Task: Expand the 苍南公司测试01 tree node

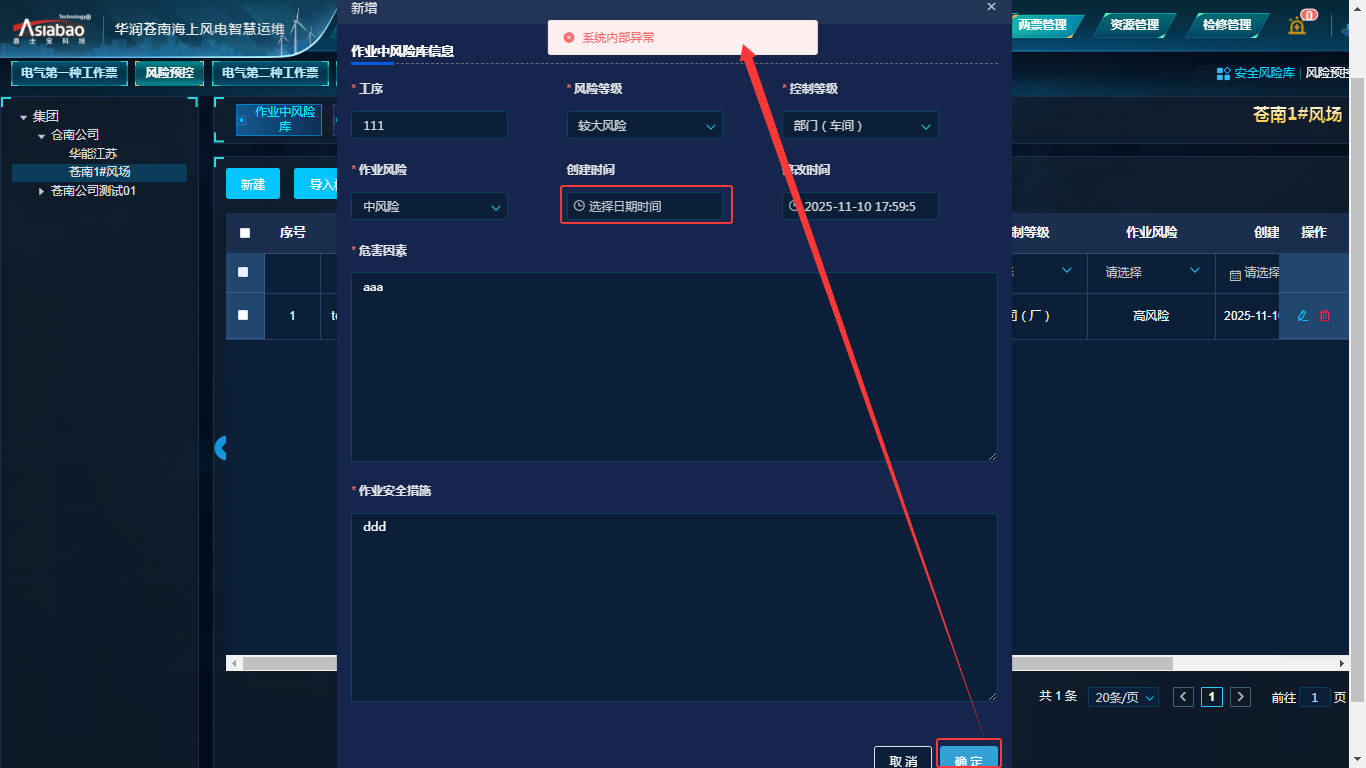Action: 41,191
